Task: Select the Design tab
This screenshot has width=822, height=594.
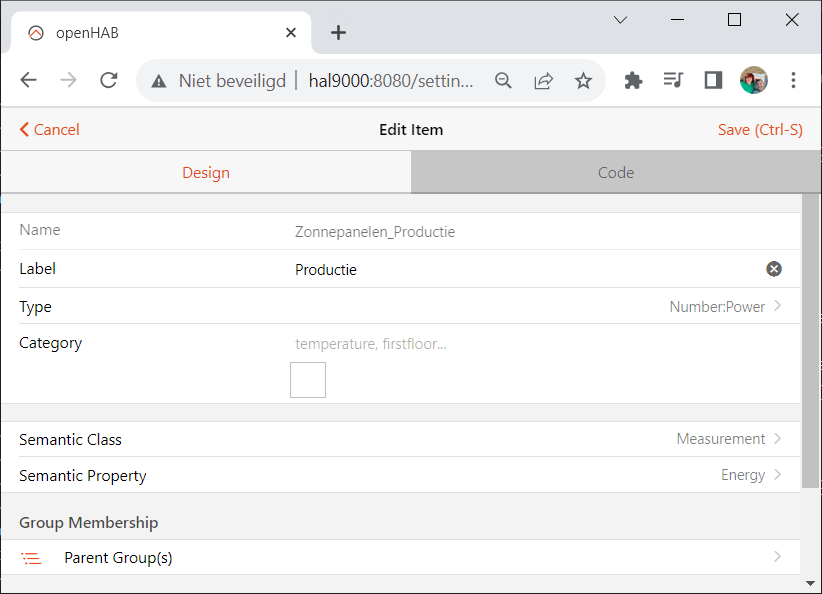Action: (206, 172)
